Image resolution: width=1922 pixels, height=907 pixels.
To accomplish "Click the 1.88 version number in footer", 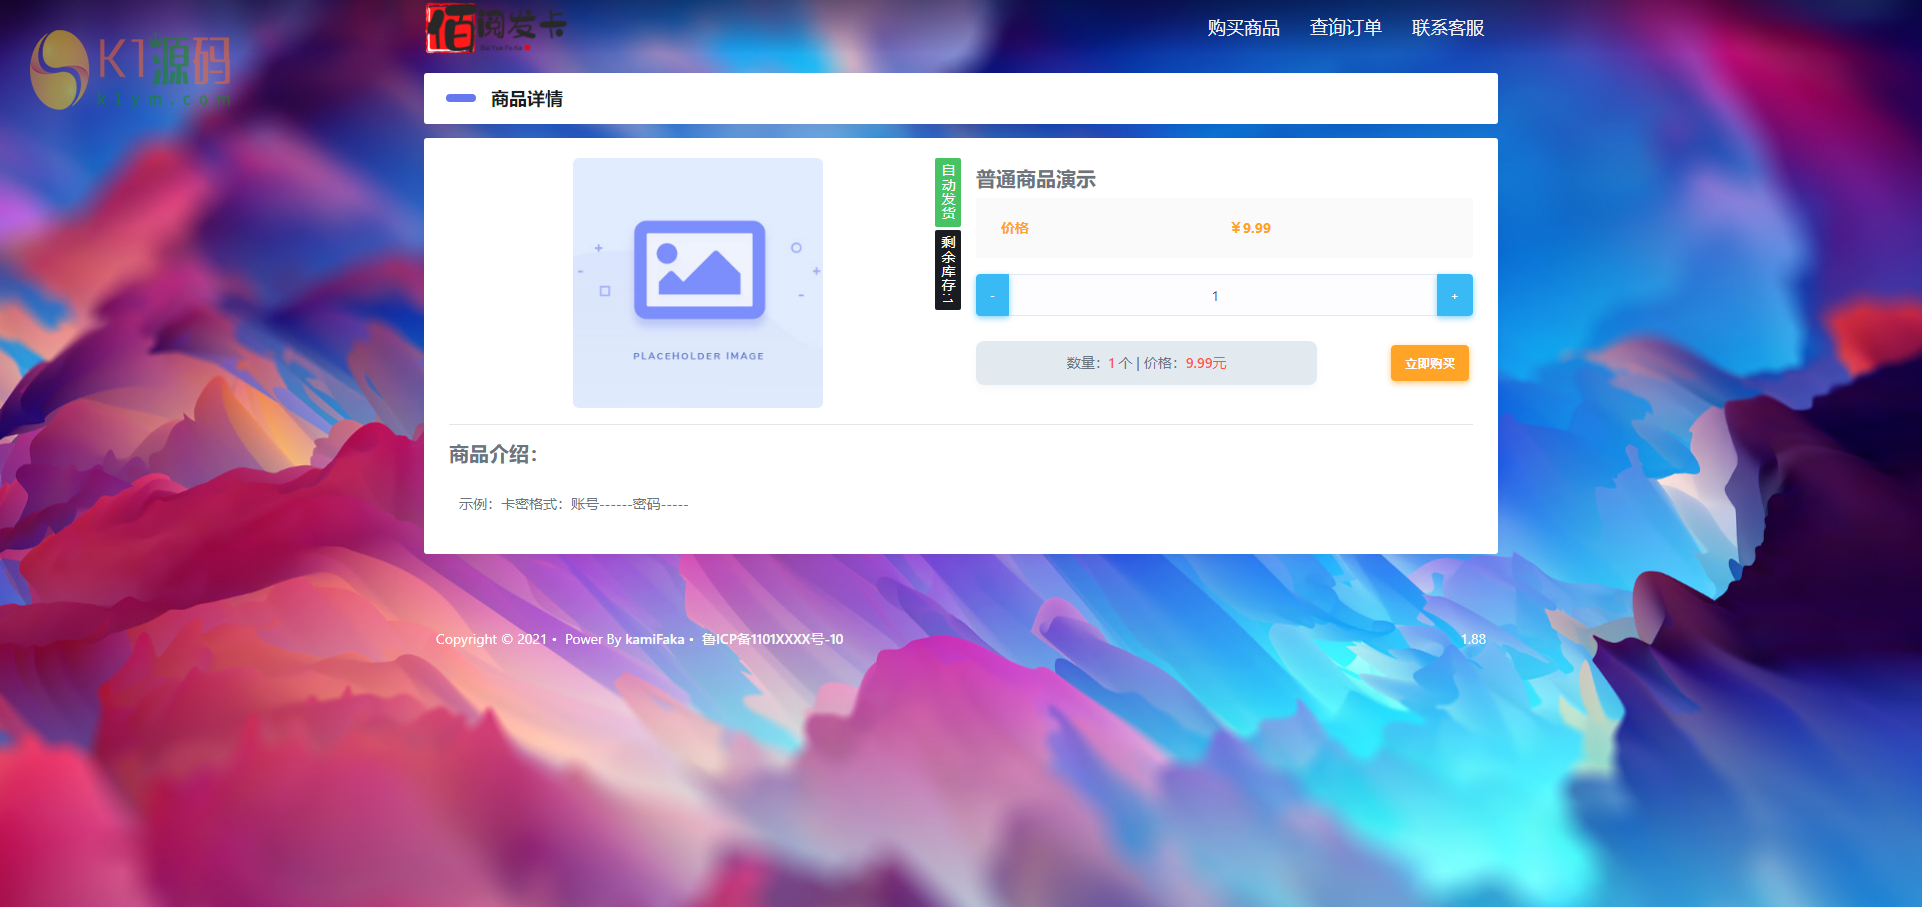I will coord(1472,639).
